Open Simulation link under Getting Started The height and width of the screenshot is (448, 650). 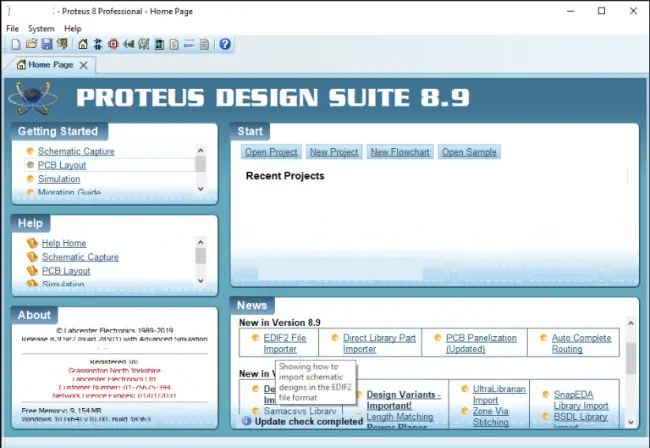[59, 179]
